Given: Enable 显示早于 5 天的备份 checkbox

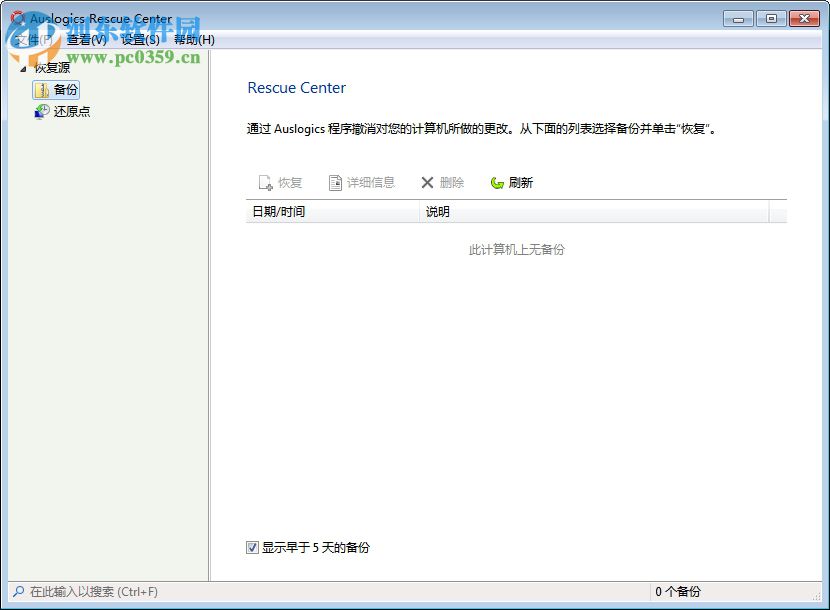Looking at the screenshot, I should click(252, 547).
